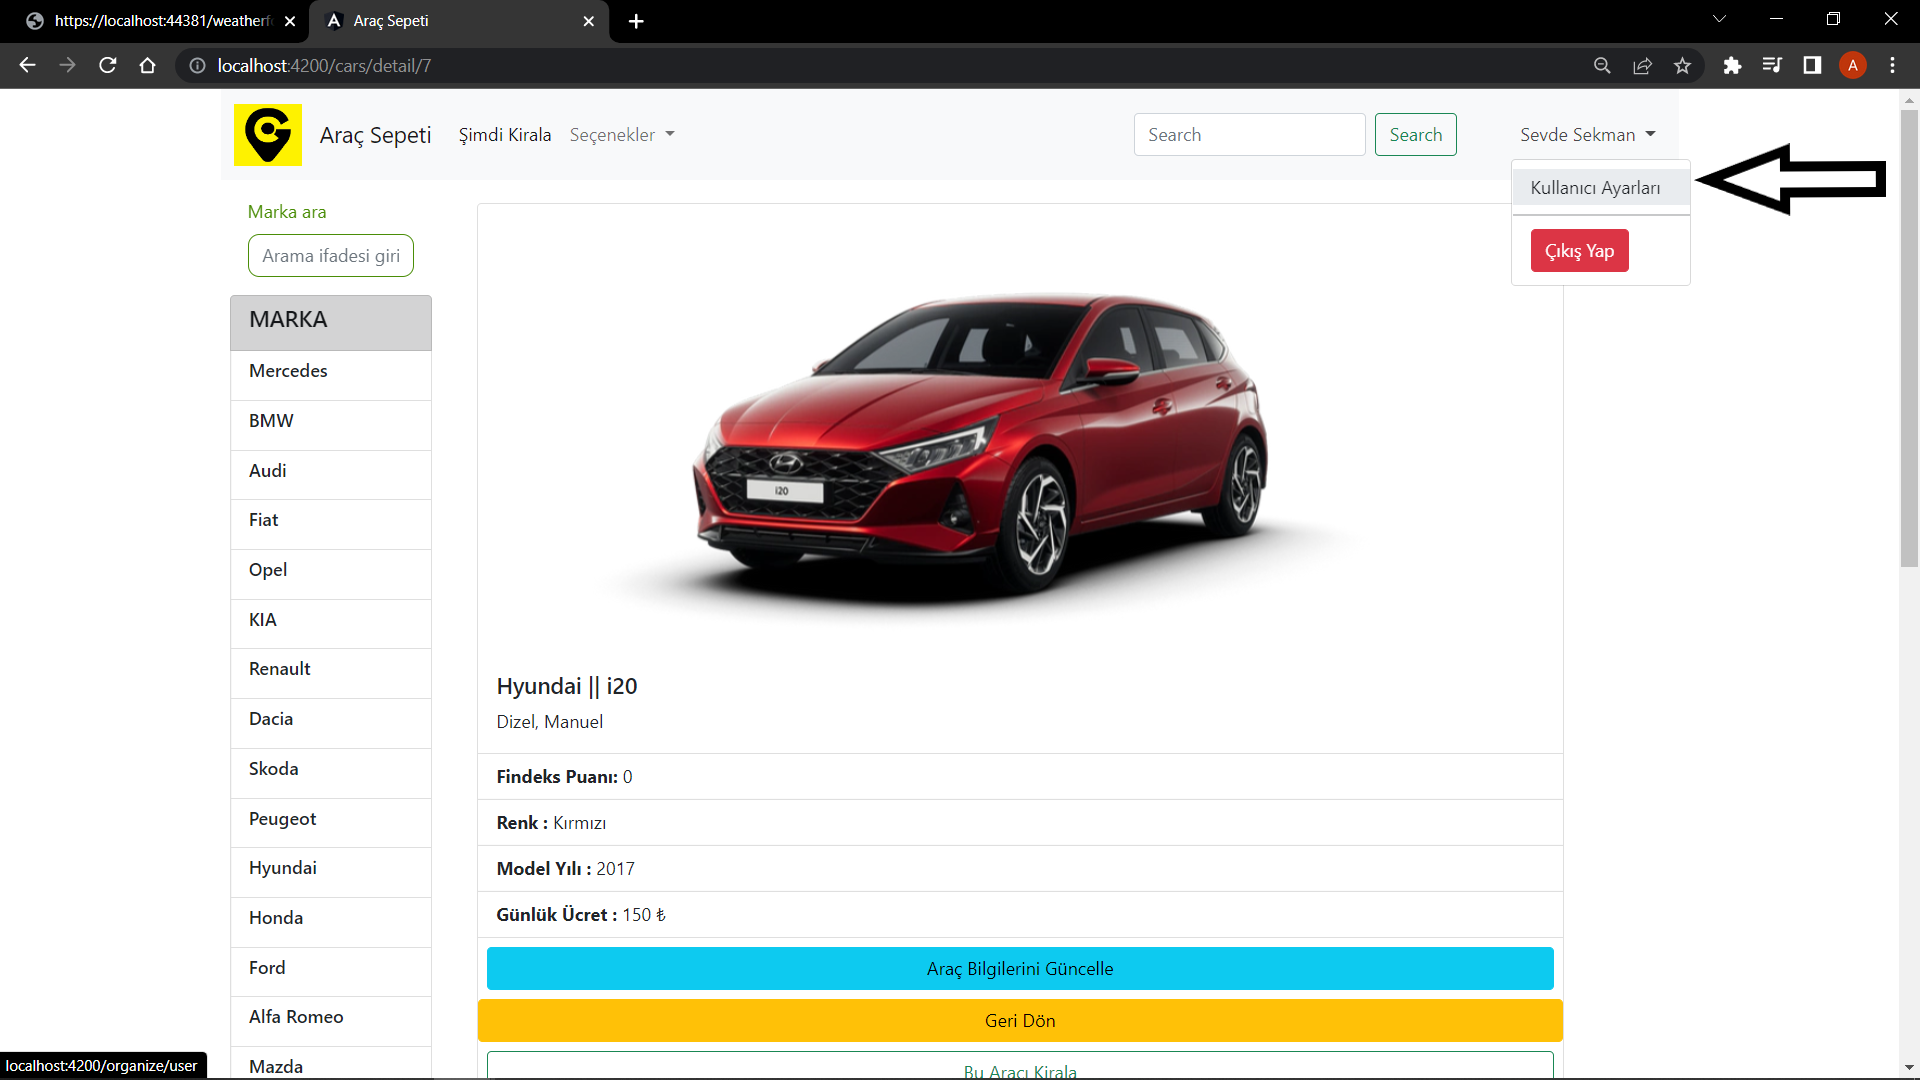Select Kullanıcı Ayarları menu entry
The width and height of the screenshot is (1920, 1080).
point(1601,187)
